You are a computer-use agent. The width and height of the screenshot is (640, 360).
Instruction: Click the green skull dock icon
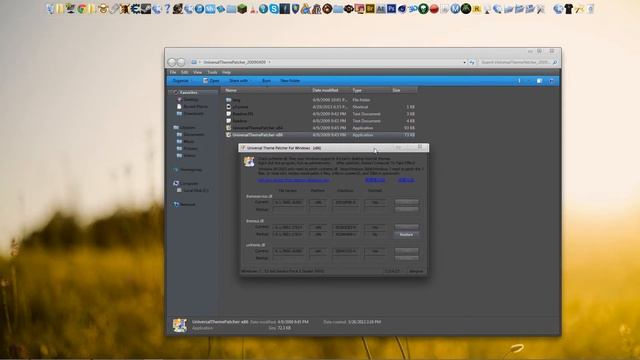point(423,9)
